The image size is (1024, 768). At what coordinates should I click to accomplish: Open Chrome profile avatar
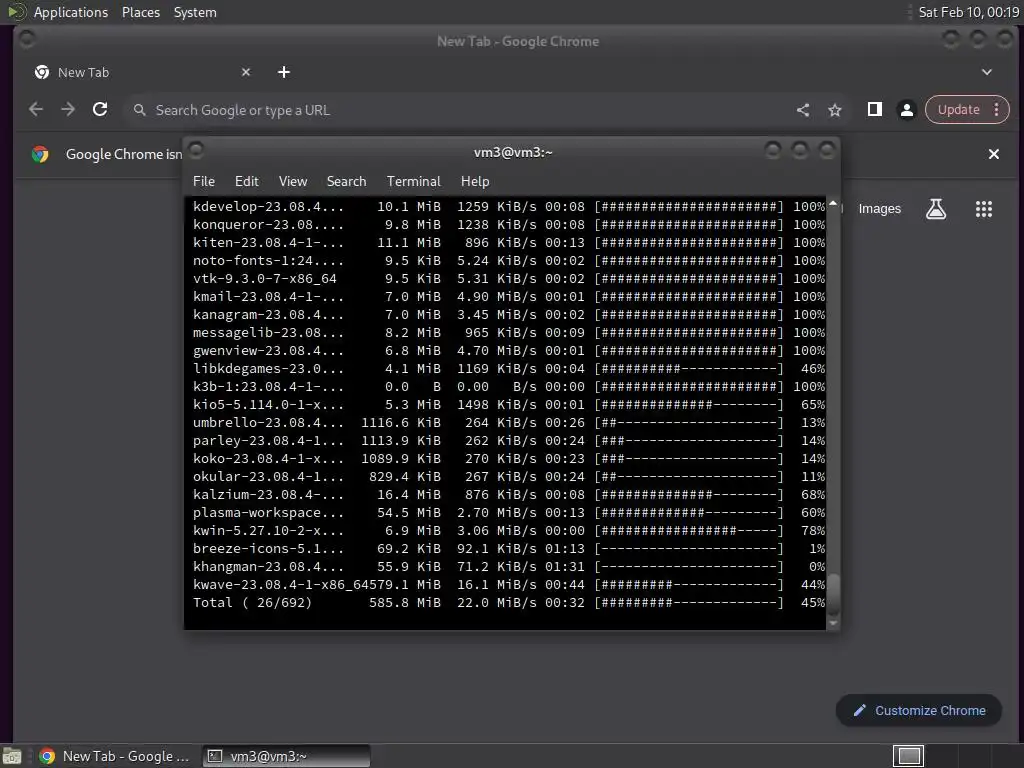click(x=906, y=110)
